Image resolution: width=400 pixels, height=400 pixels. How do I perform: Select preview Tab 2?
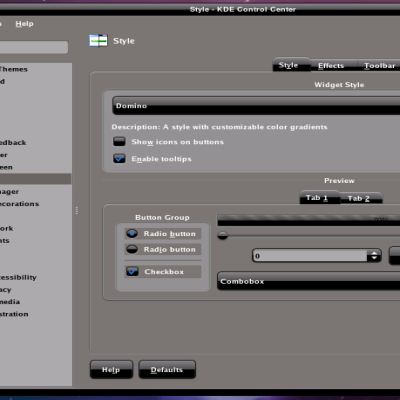361,198
